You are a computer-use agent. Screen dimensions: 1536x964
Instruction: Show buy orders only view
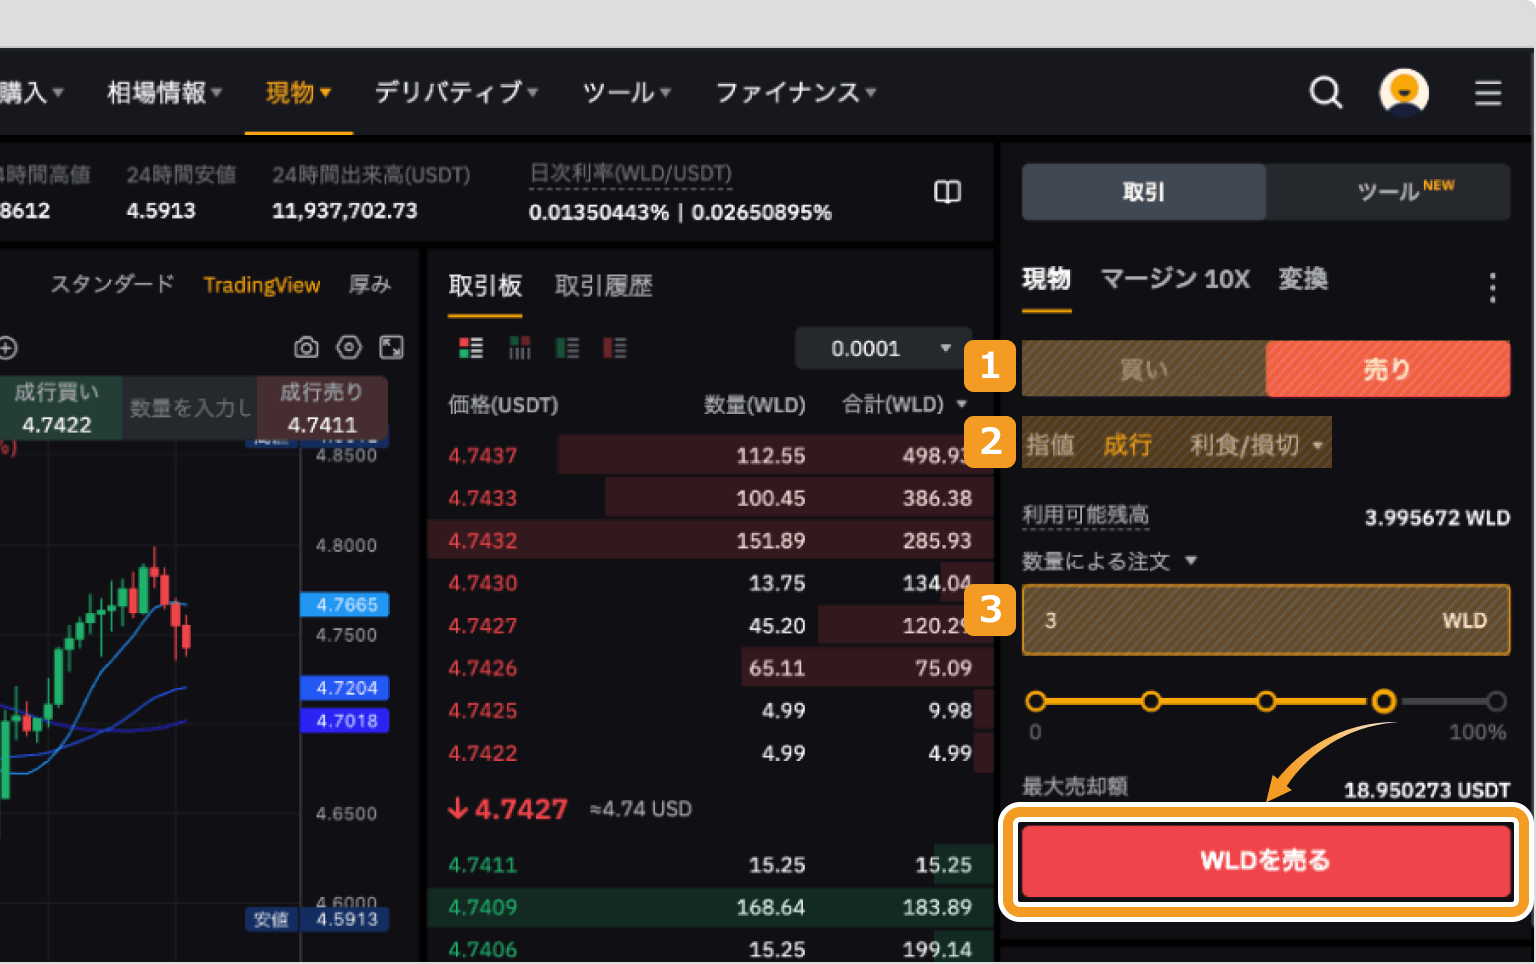click(x=567, y=348)
